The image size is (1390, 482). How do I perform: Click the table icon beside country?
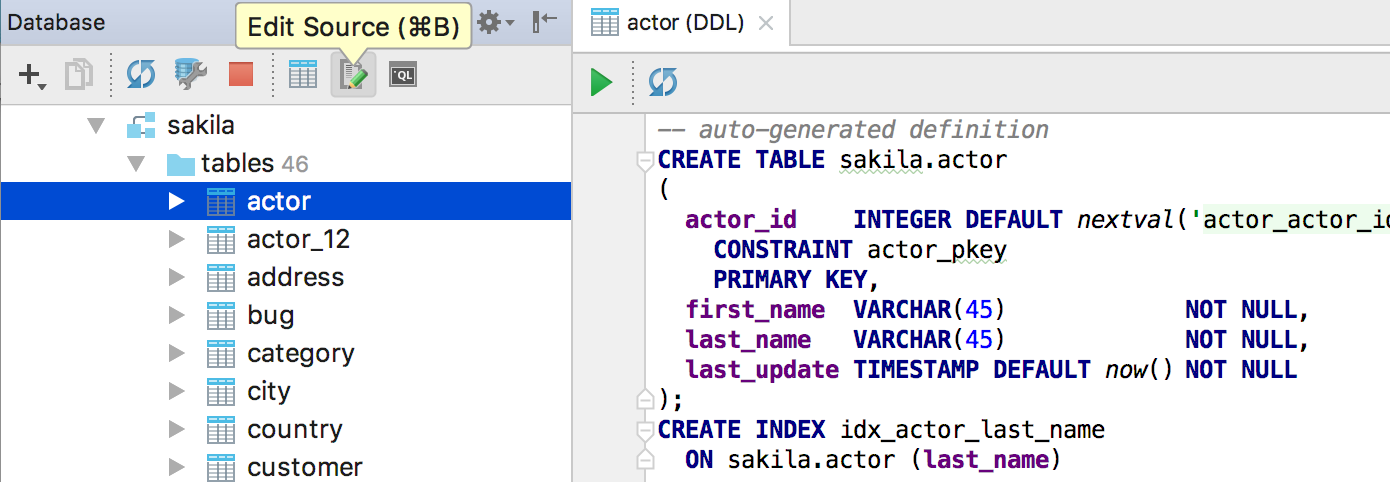click(220, 430)
